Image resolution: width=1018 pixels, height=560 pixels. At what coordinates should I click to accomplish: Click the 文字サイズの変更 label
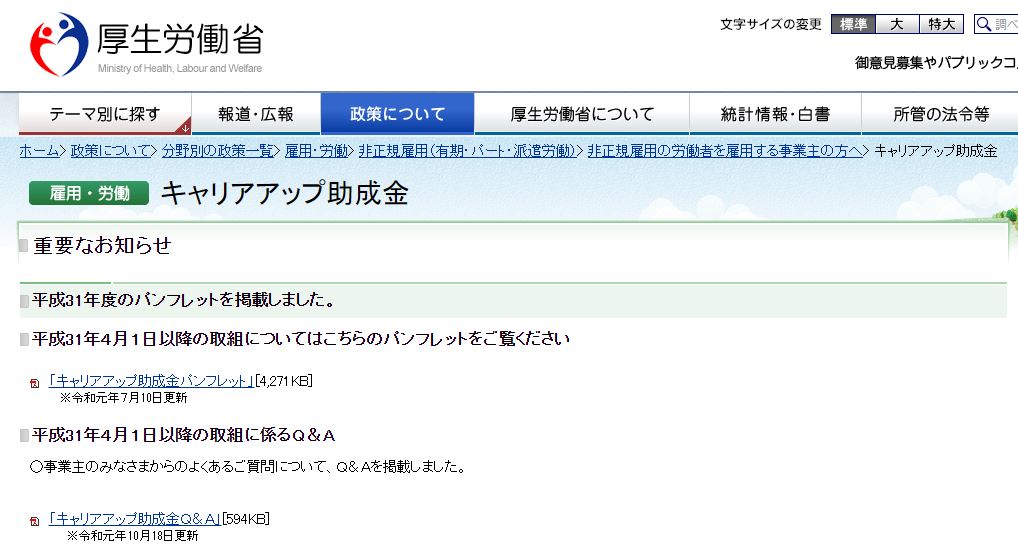click(771, 25)
